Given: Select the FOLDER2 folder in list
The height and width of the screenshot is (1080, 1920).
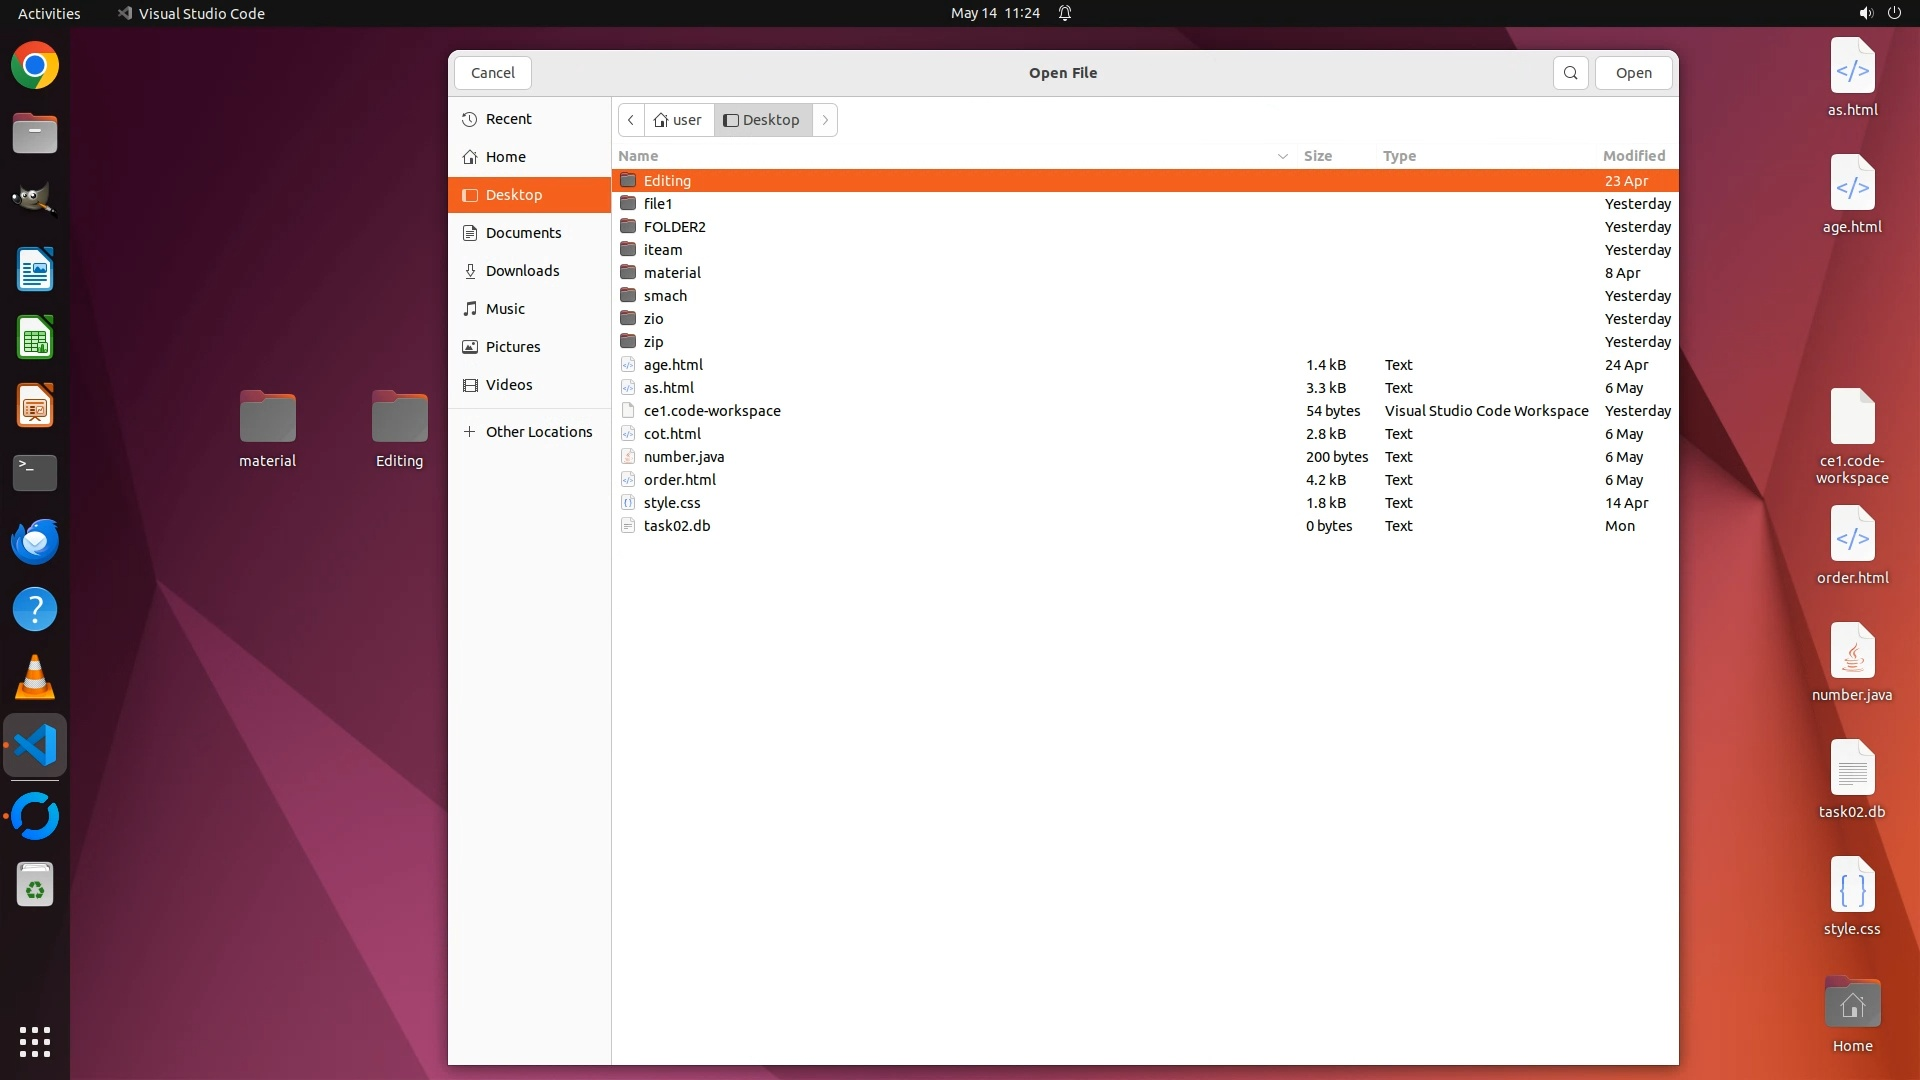Looking at the screenshot, I should tap(674, 227).
